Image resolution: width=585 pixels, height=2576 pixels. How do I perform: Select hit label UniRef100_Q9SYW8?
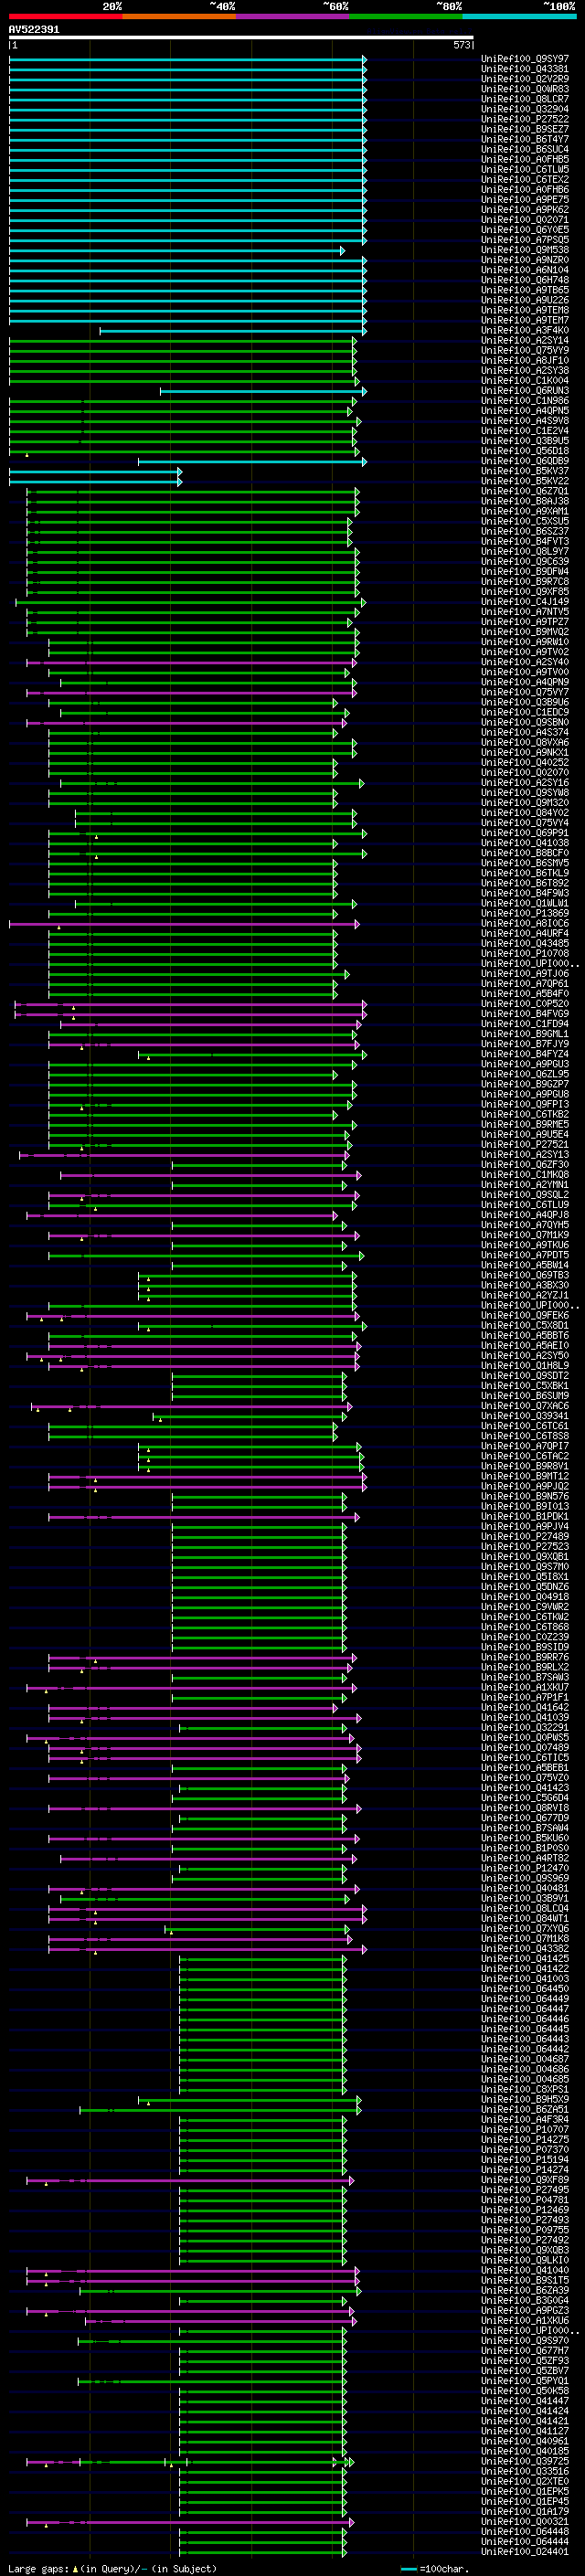(525, 793)
